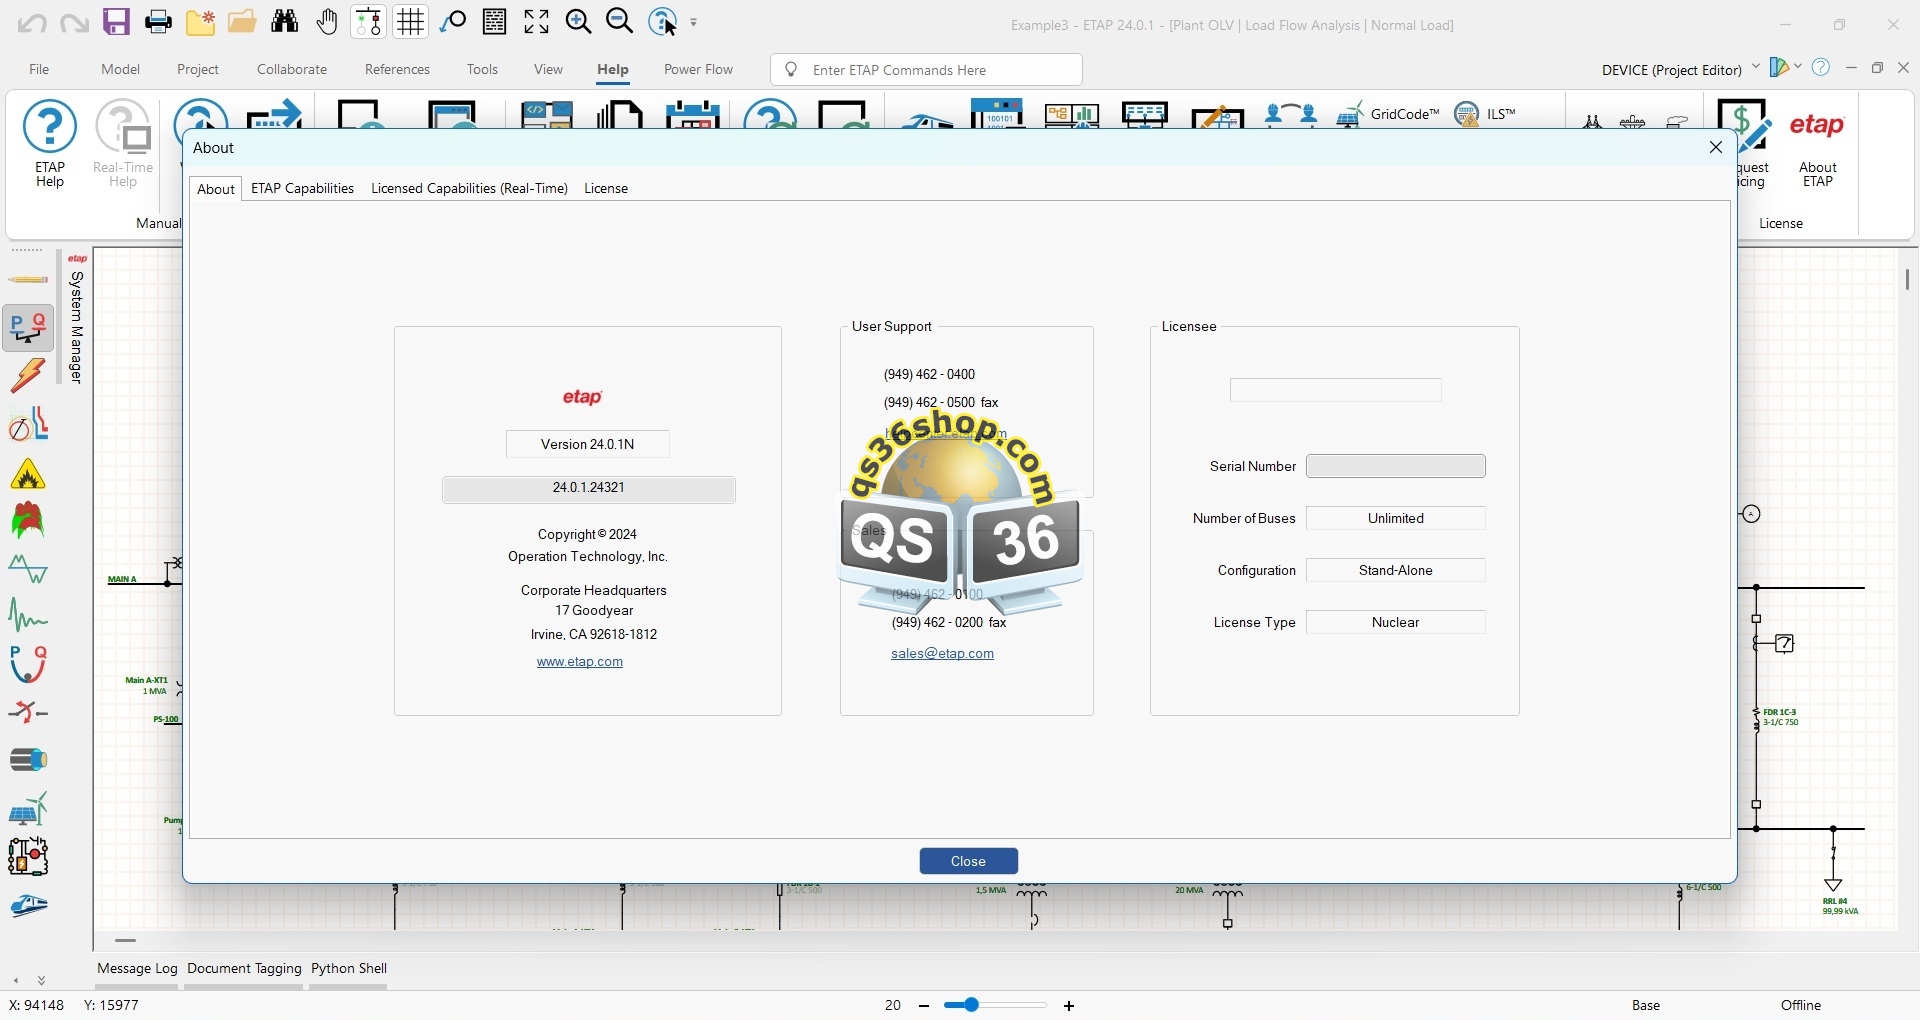Click the Print icon in the quick toolbar
Screen dimensions: 1920x1020
point(158,22)
